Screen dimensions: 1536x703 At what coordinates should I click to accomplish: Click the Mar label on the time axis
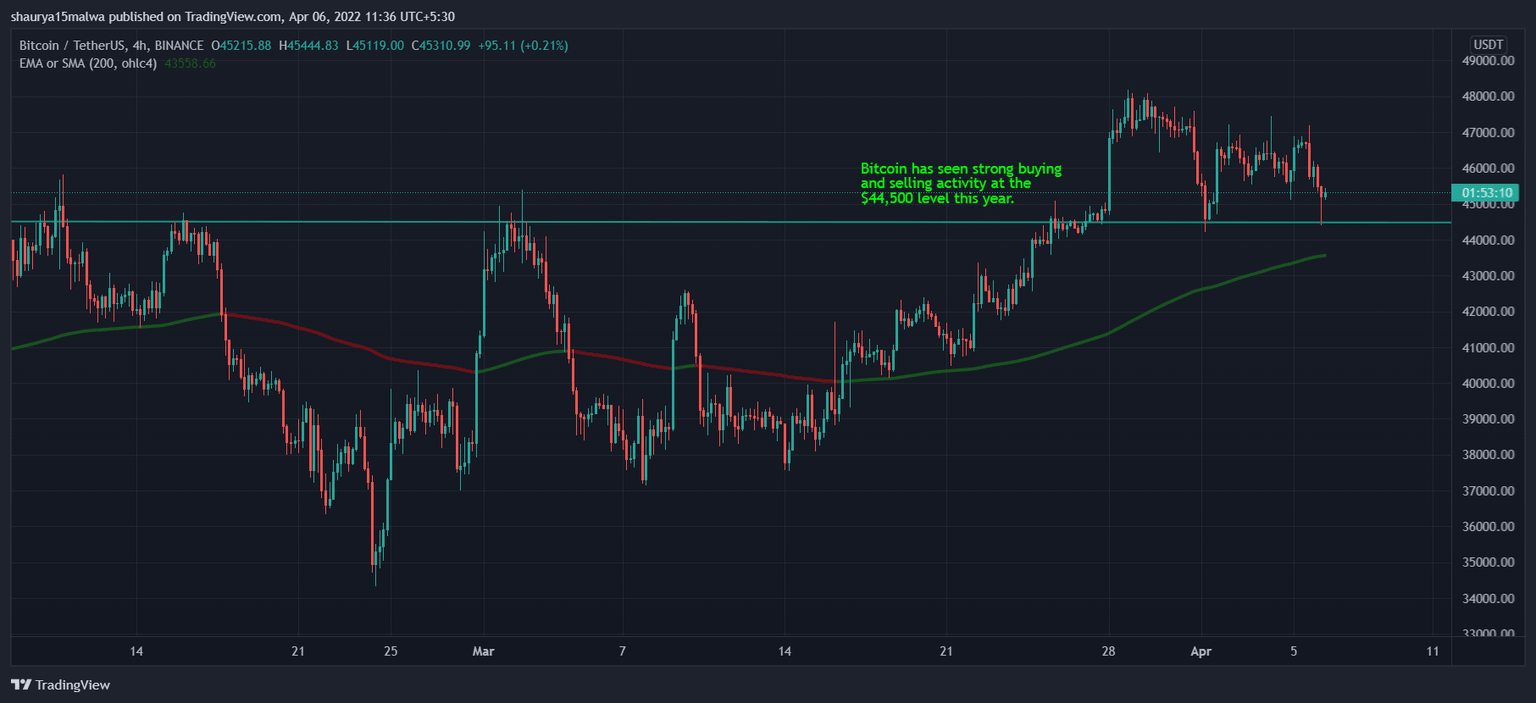pyautogui.click(x=483, y=651)
